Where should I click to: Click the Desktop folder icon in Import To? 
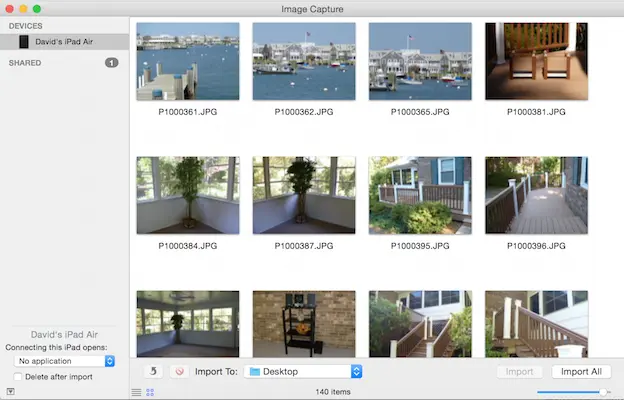(x=254, y=371)
